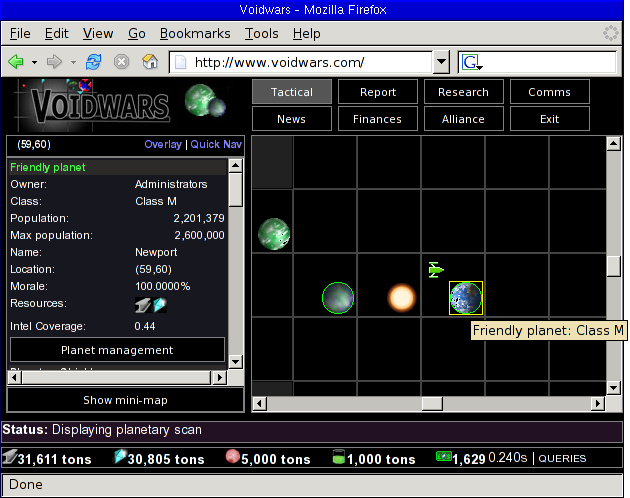
Task: Open the forward button history dropdown arrow
Action: point(73,62)
